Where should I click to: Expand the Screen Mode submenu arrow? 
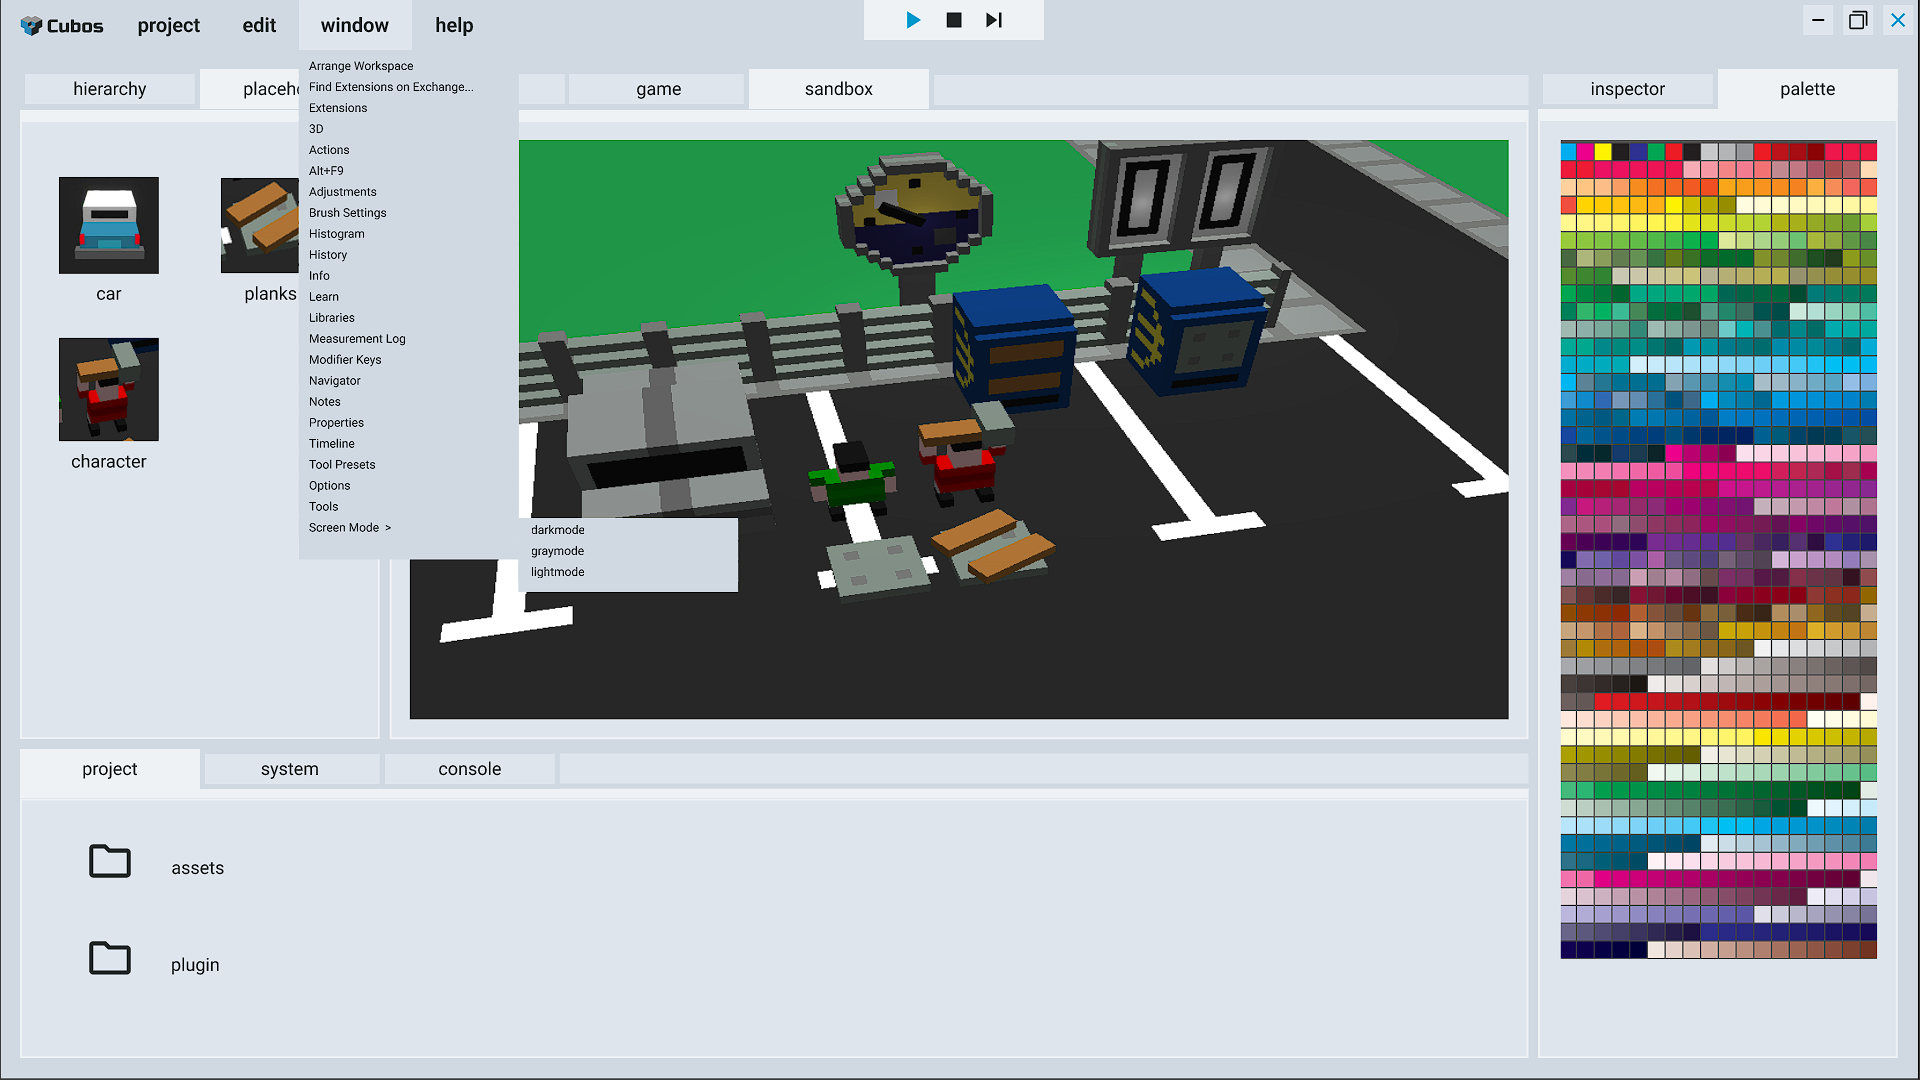click(x=388, y=528)
